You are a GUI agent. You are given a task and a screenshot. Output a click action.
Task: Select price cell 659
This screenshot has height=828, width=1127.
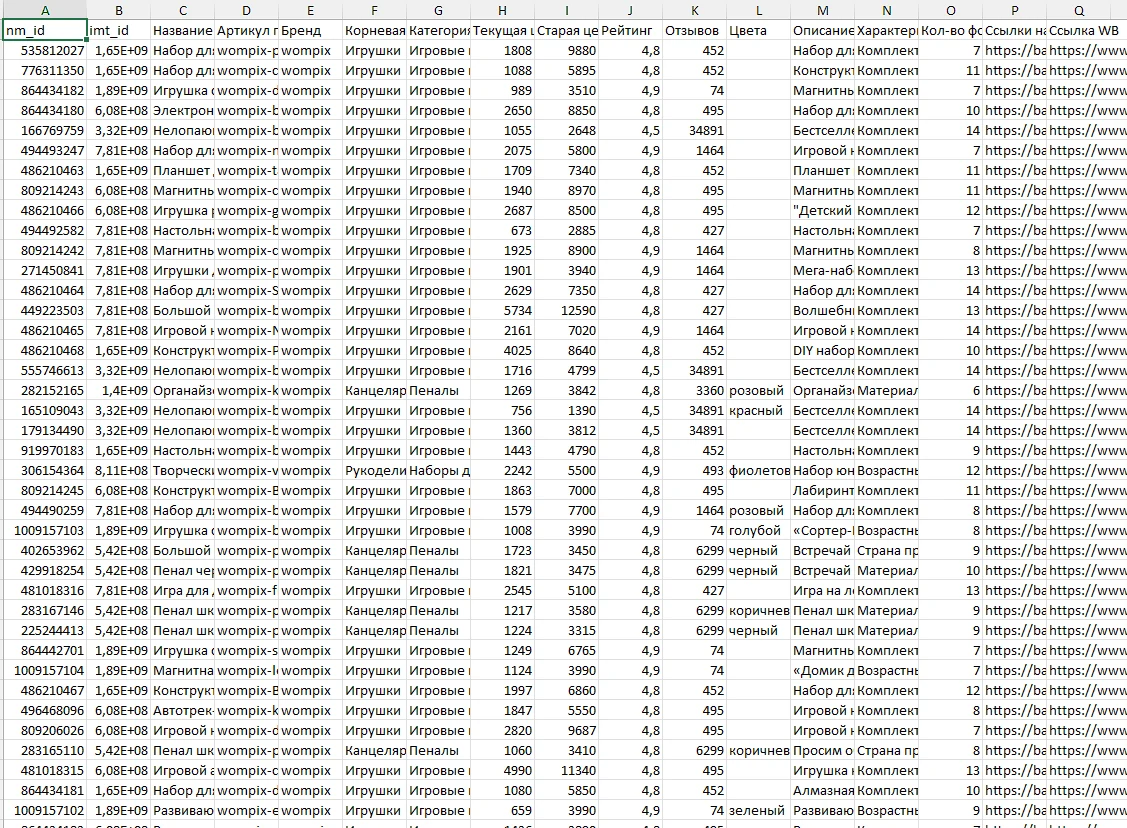pos(502,810)
